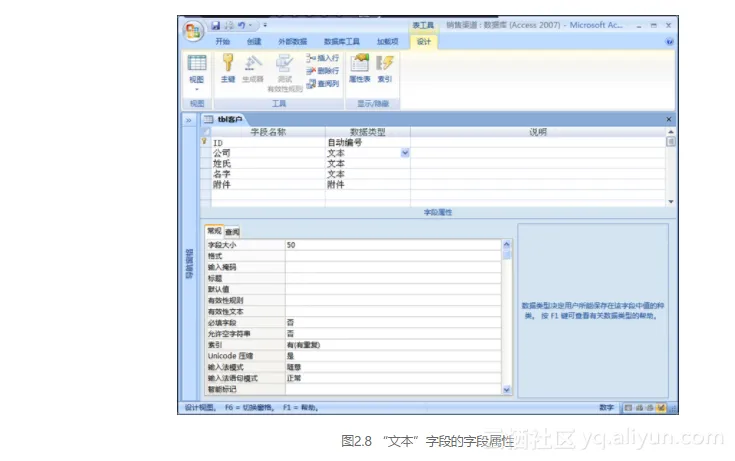This screenshot has height=461, width=735.
Task: Click the 索引 property value 有(有重复)
Action: (393, 345)
